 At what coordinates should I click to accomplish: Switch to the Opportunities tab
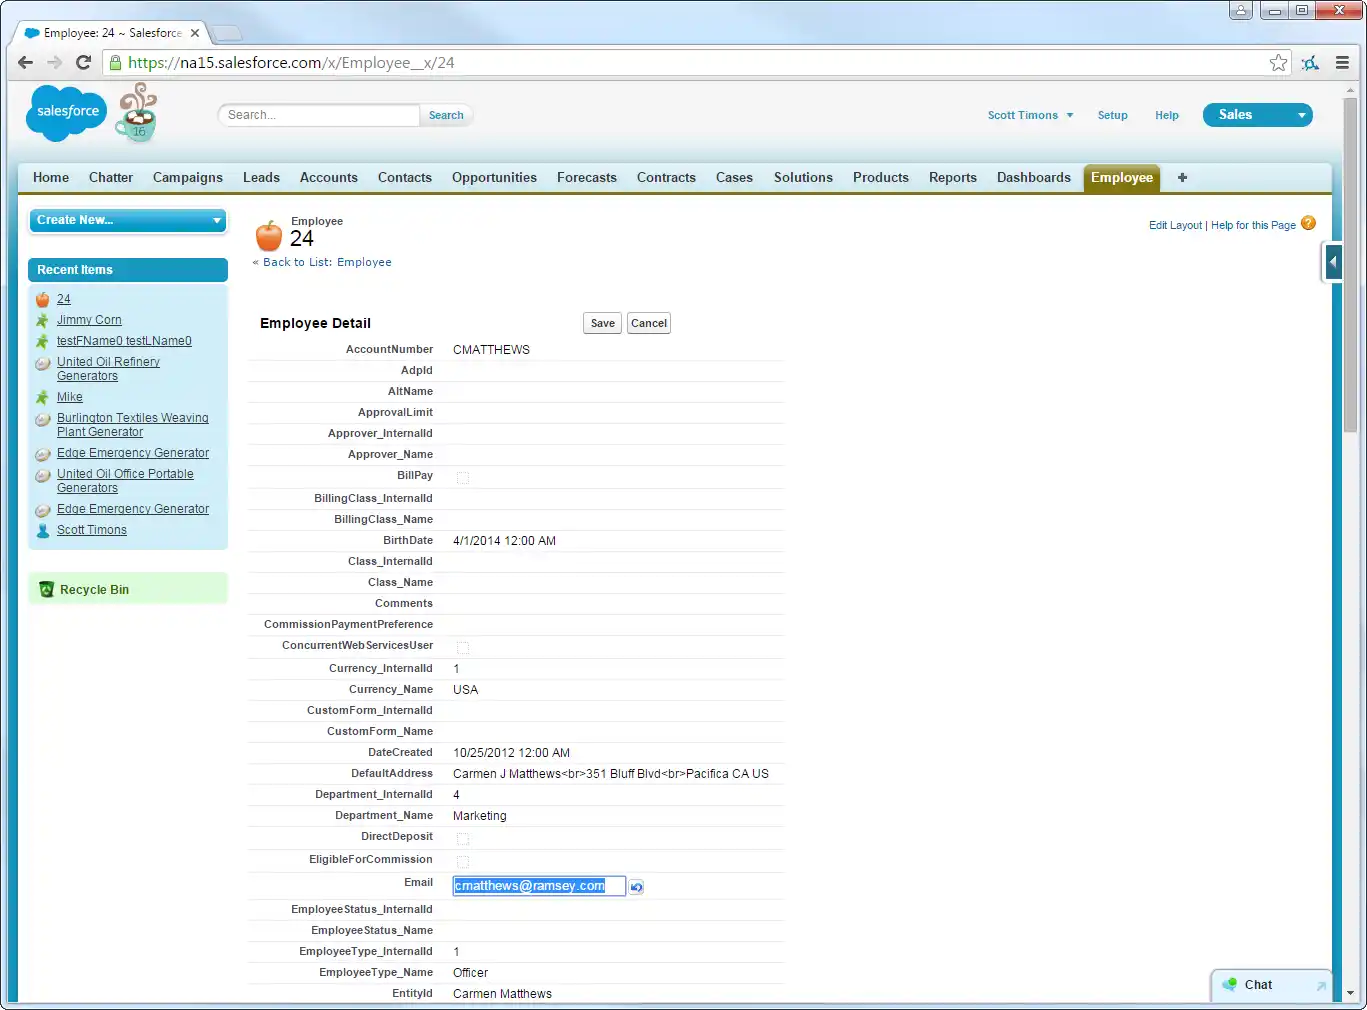click(x=494, y=178)
